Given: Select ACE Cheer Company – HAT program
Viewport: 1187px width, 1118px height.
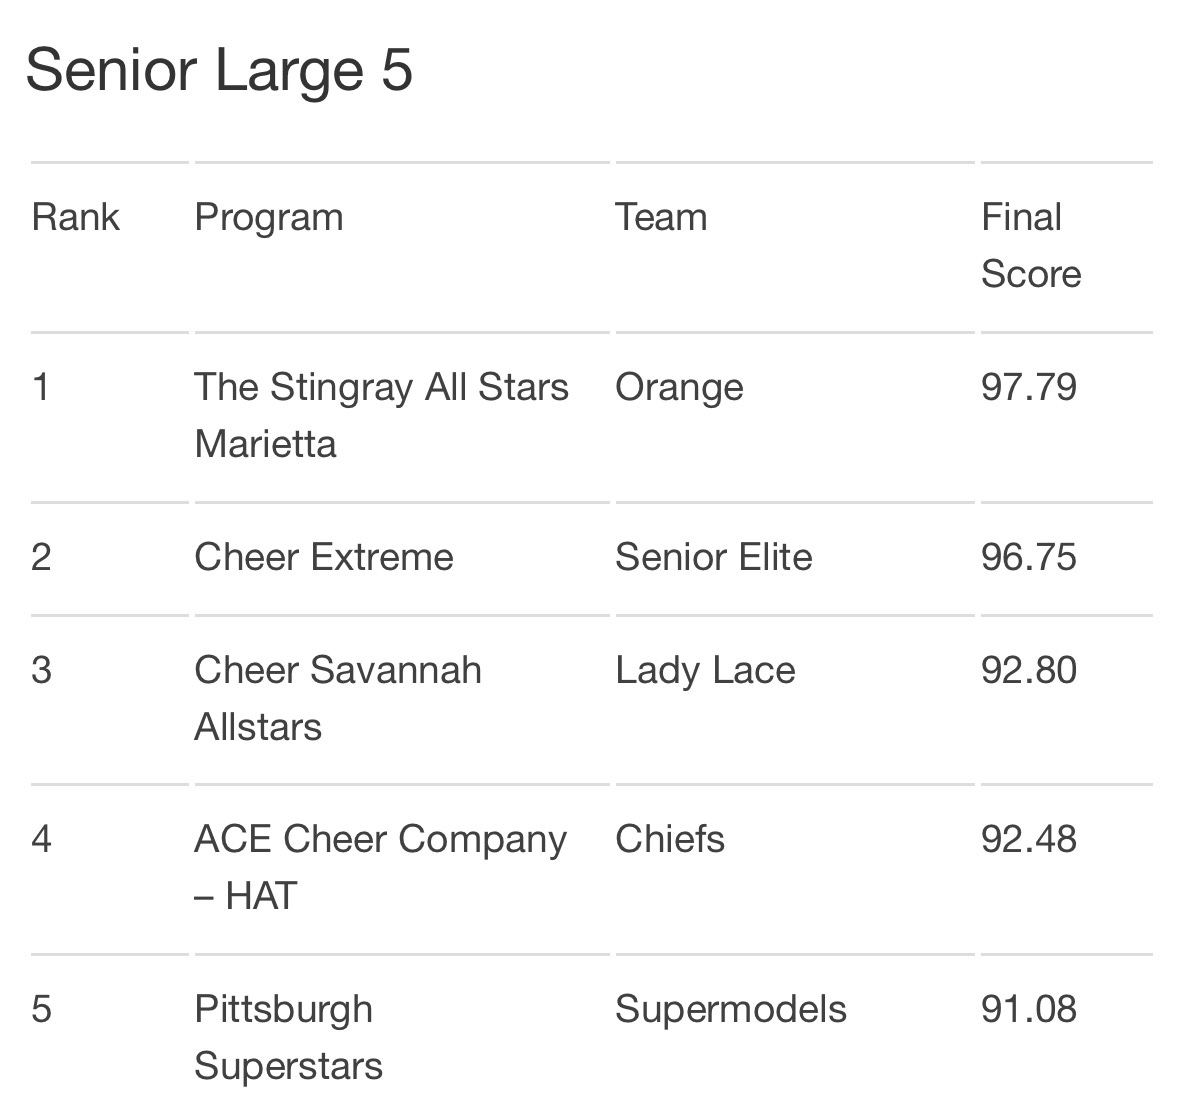Looking at the screenshot, I should tap(380, 868).
